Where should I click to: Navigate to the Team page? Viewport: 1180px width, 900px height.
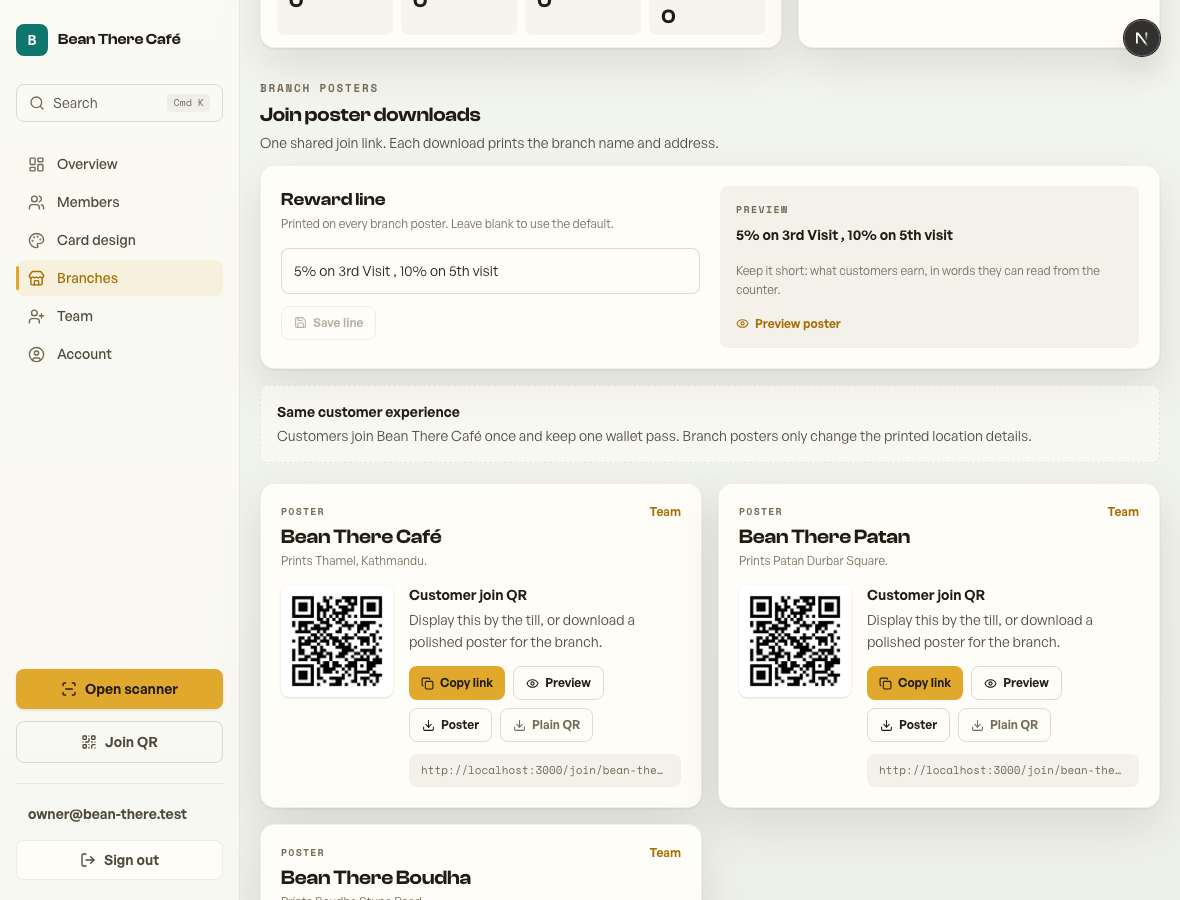119,316
